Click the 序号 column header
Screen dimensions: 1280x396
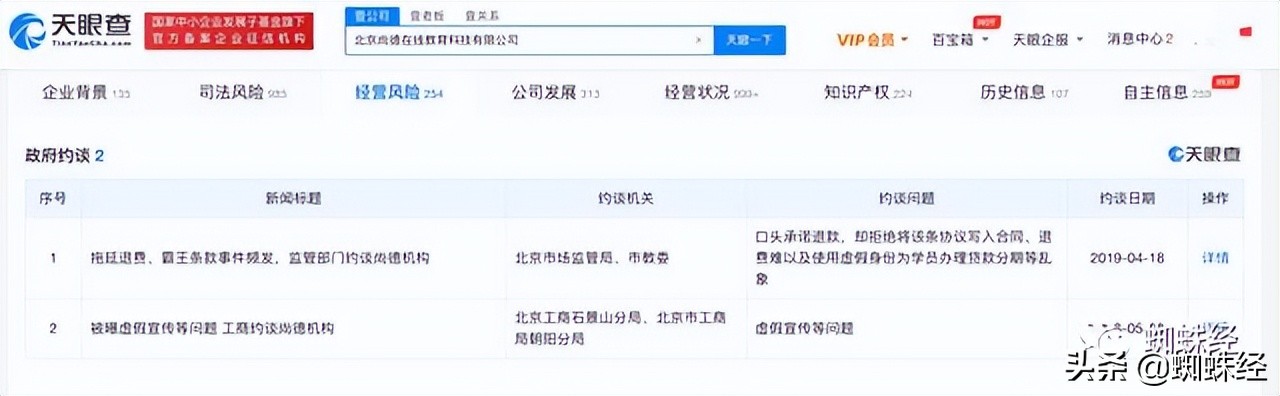coord(54,198)
